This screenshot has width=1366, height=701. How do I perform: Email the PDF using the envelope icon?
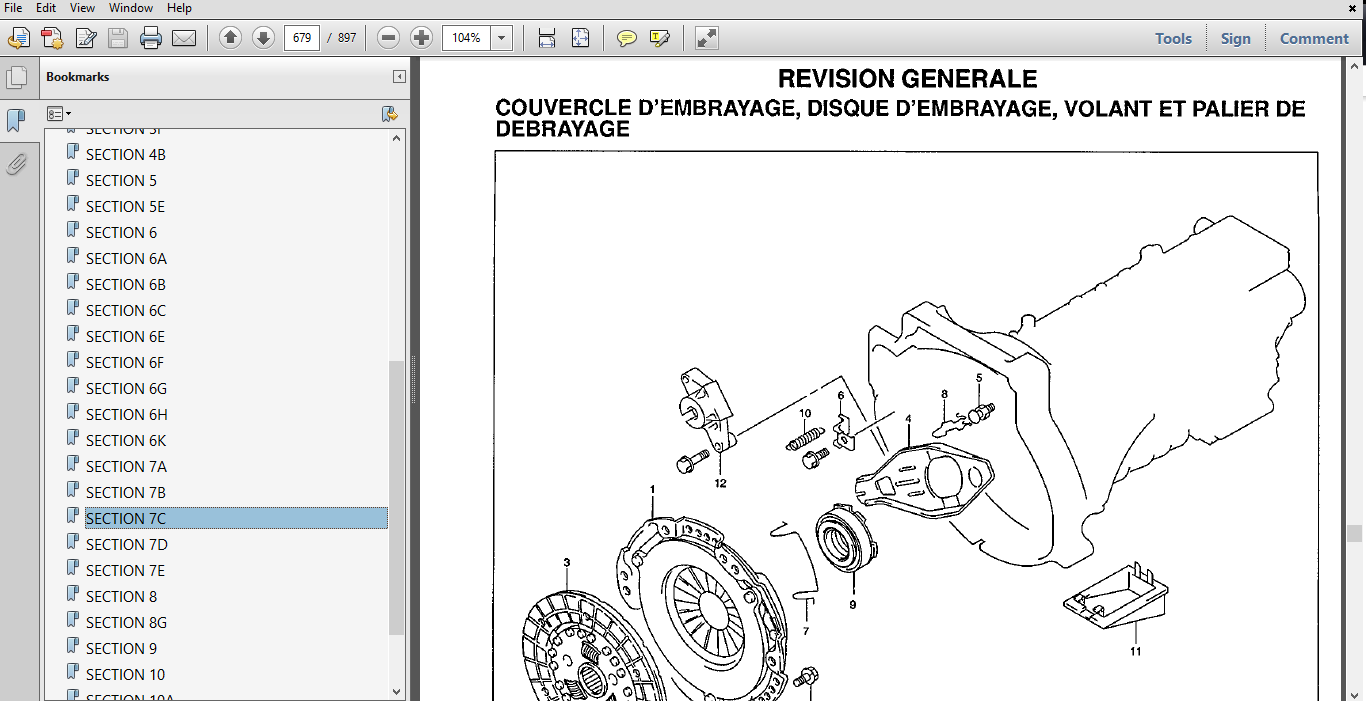click(185, 38)
